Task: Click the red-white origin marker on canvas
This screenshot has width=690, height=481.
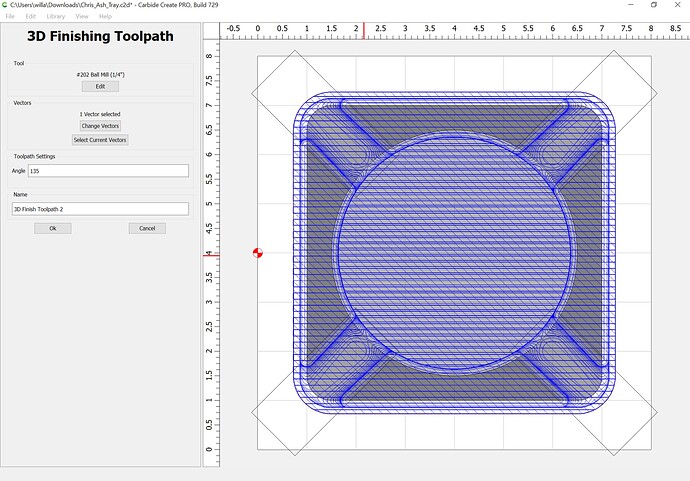Action: [x=258, y=253]
